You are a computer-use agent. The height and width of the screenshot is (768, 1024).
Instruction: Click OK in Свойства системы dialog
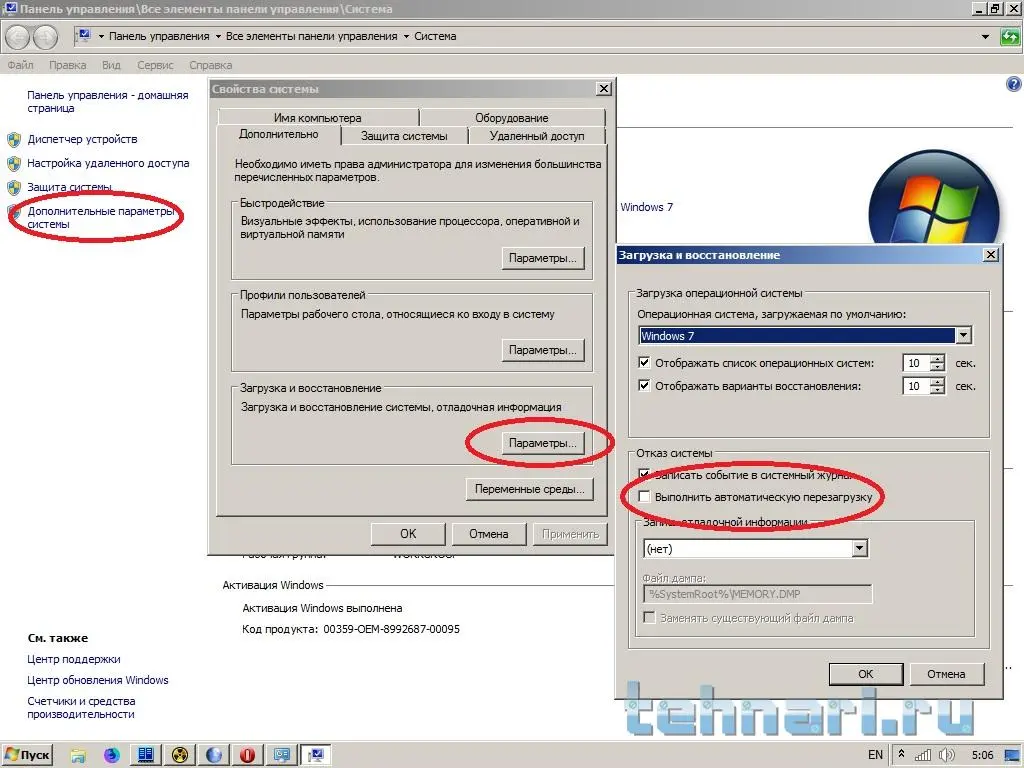(408, 534)
